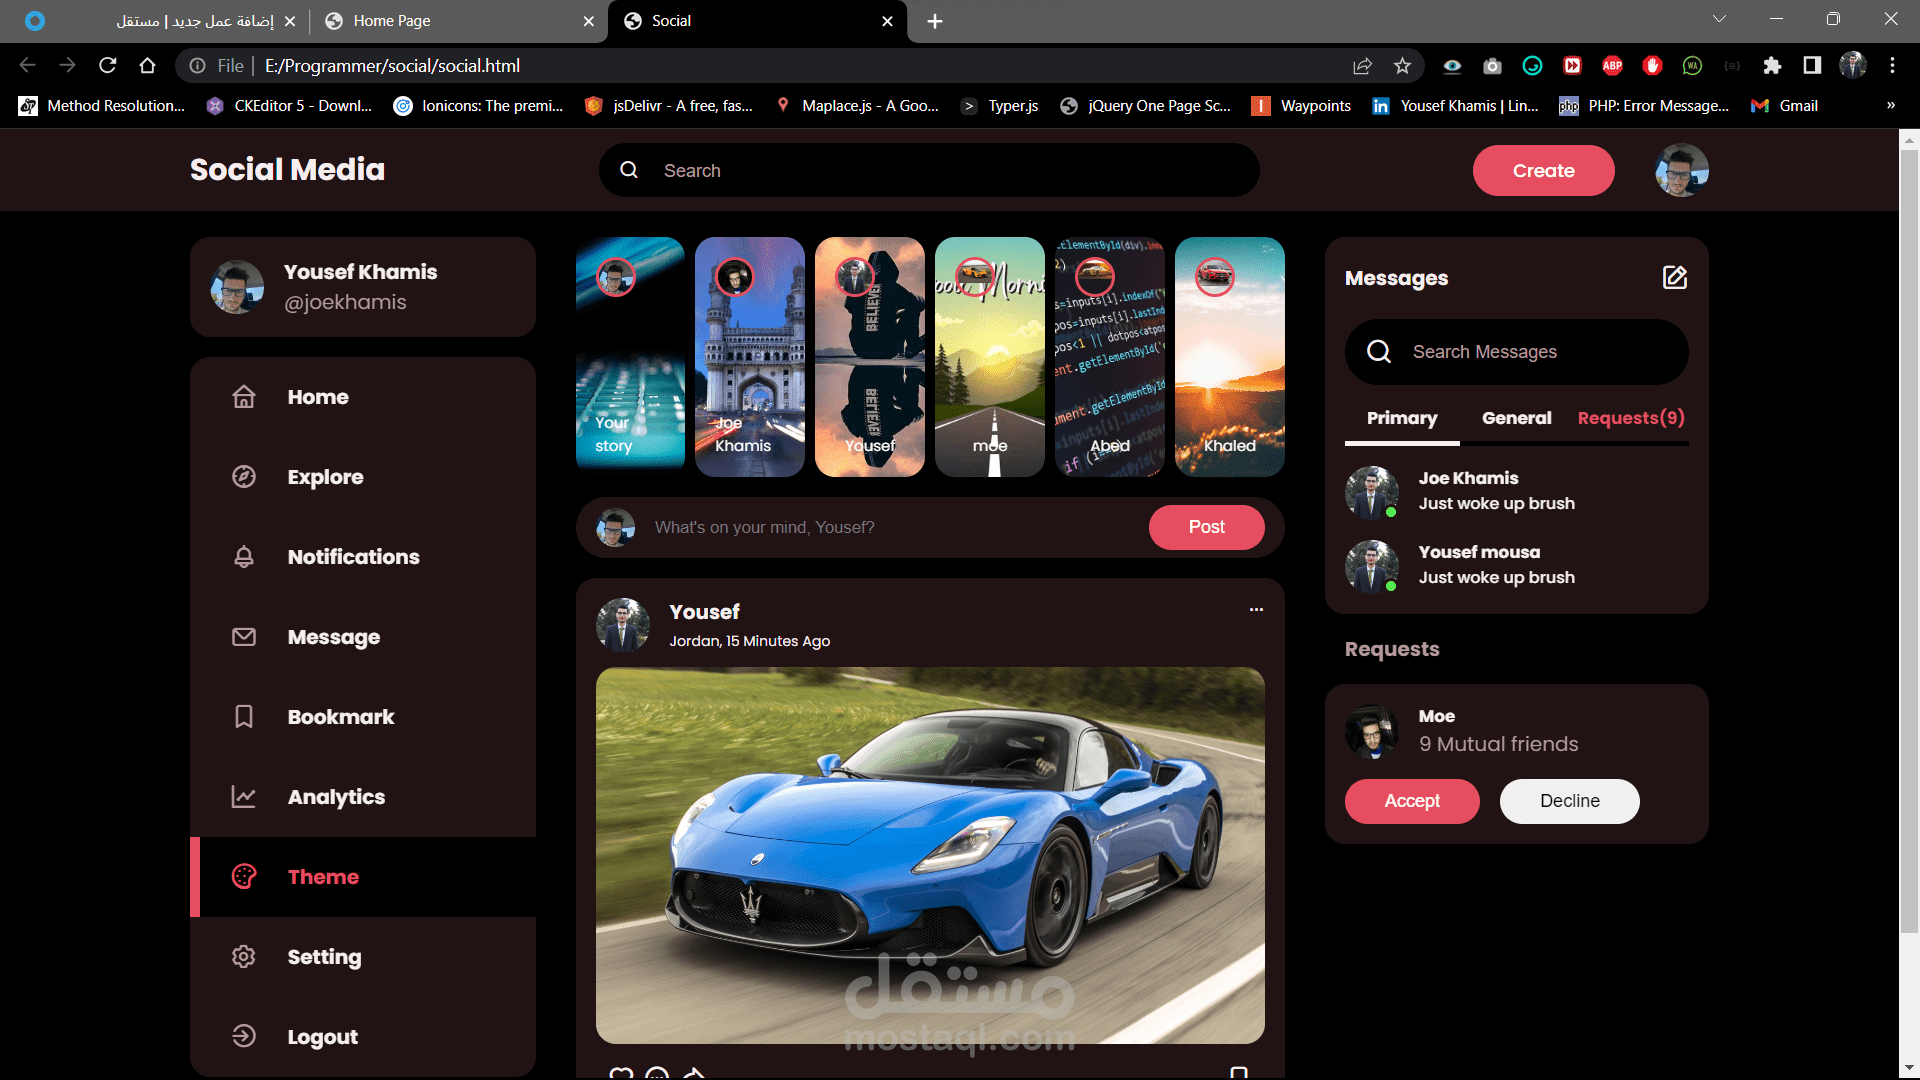This screenshot has width=1920, height=1080.
Task: Open Chrome tab search dropdown arrow
Action: click(x=1719, y=19)
